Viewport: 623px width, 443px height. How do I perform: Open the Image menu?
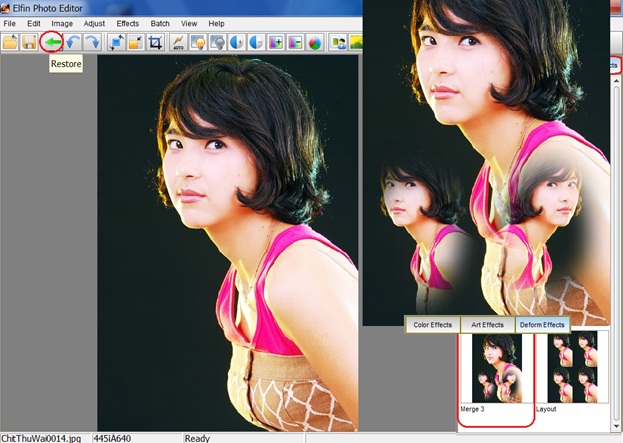pos(62,23)
